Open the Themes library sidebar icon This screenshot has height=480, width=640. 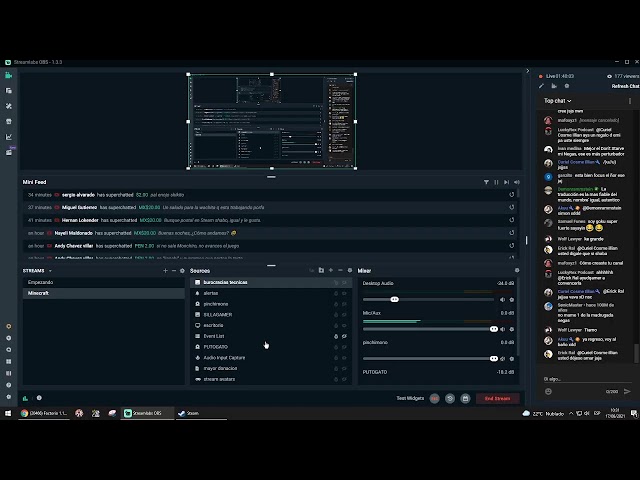[9, 106]
